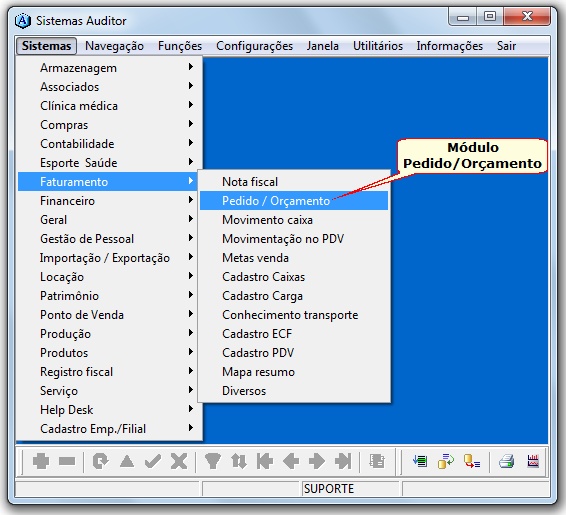Click the checkmark confirm toolbar icon

(153, 461)
